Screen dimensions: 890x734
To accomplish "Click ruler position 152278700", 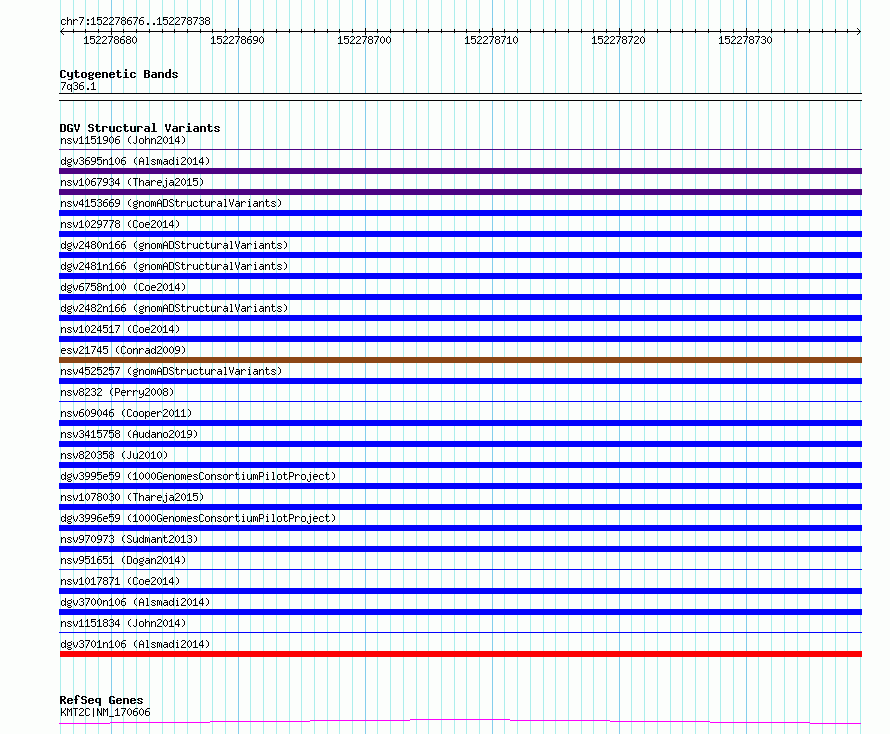I will 364,40.
